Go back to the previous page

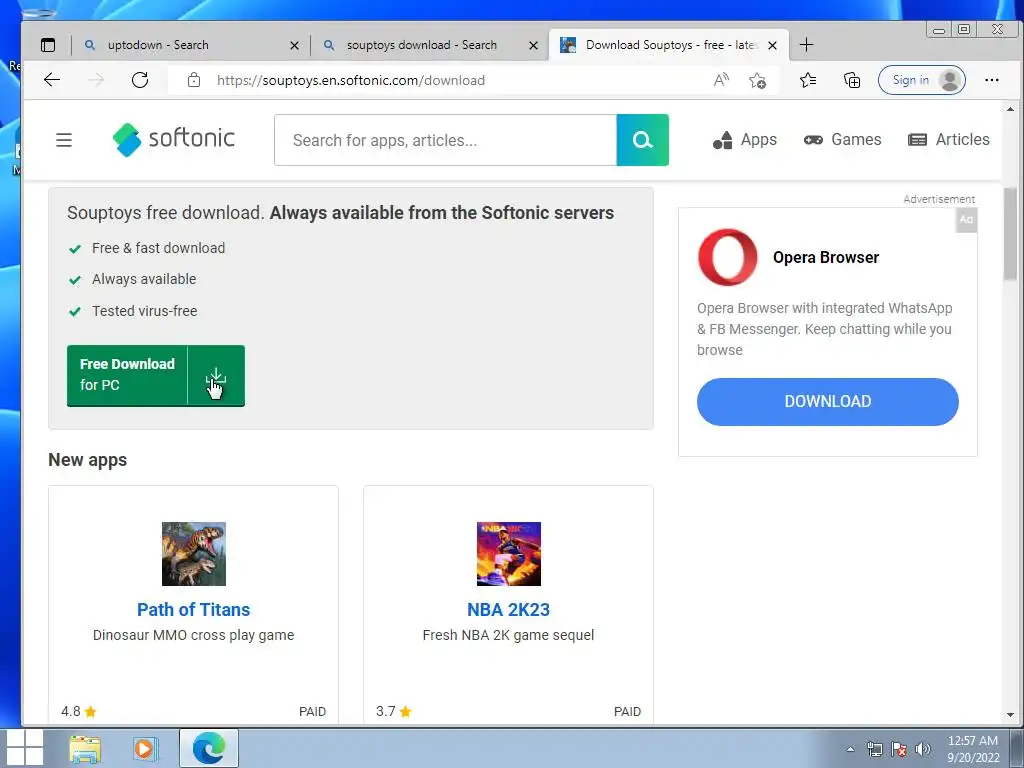click(x=52, y=80)
